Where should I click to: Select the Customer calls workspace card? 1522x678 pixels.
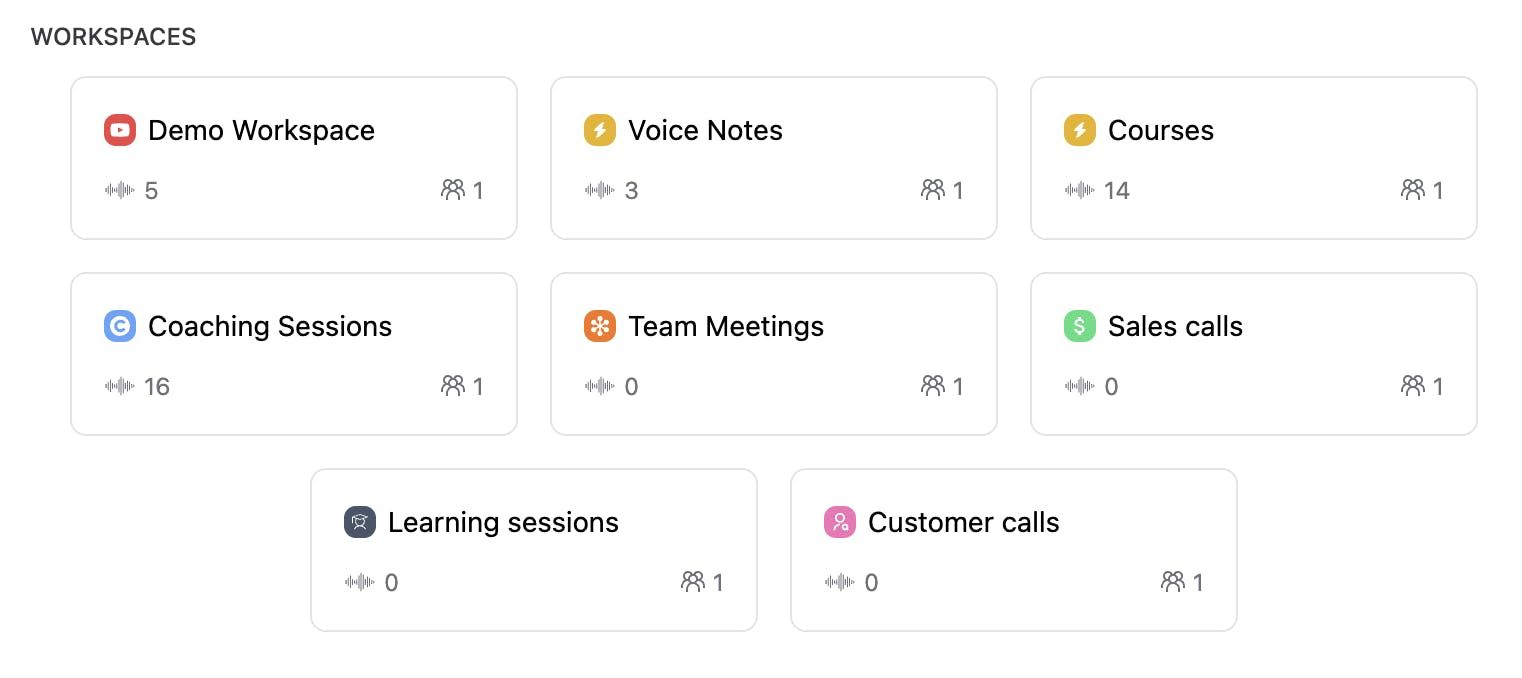[1013, 549]
